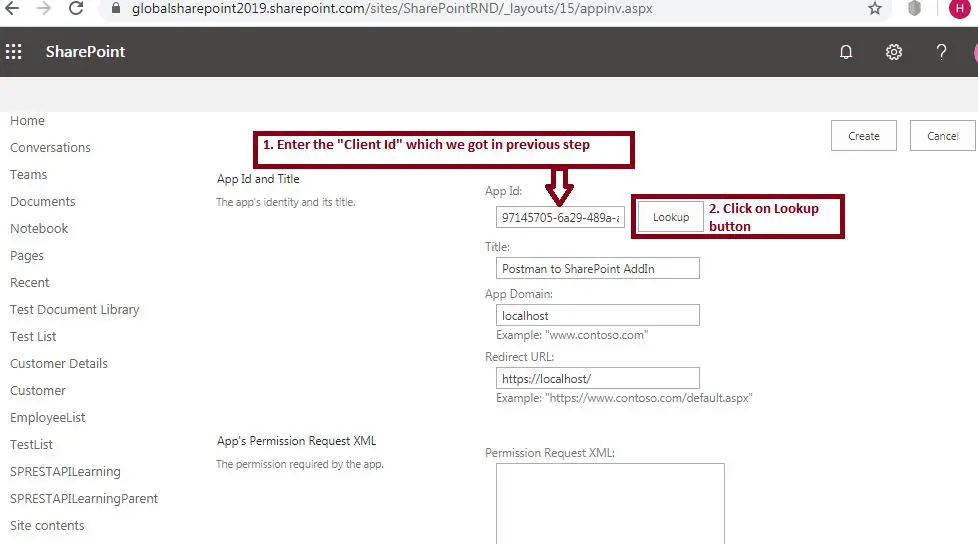Open Test Document Library link
This screenshot has height=544, width=978.
(75, 309)
